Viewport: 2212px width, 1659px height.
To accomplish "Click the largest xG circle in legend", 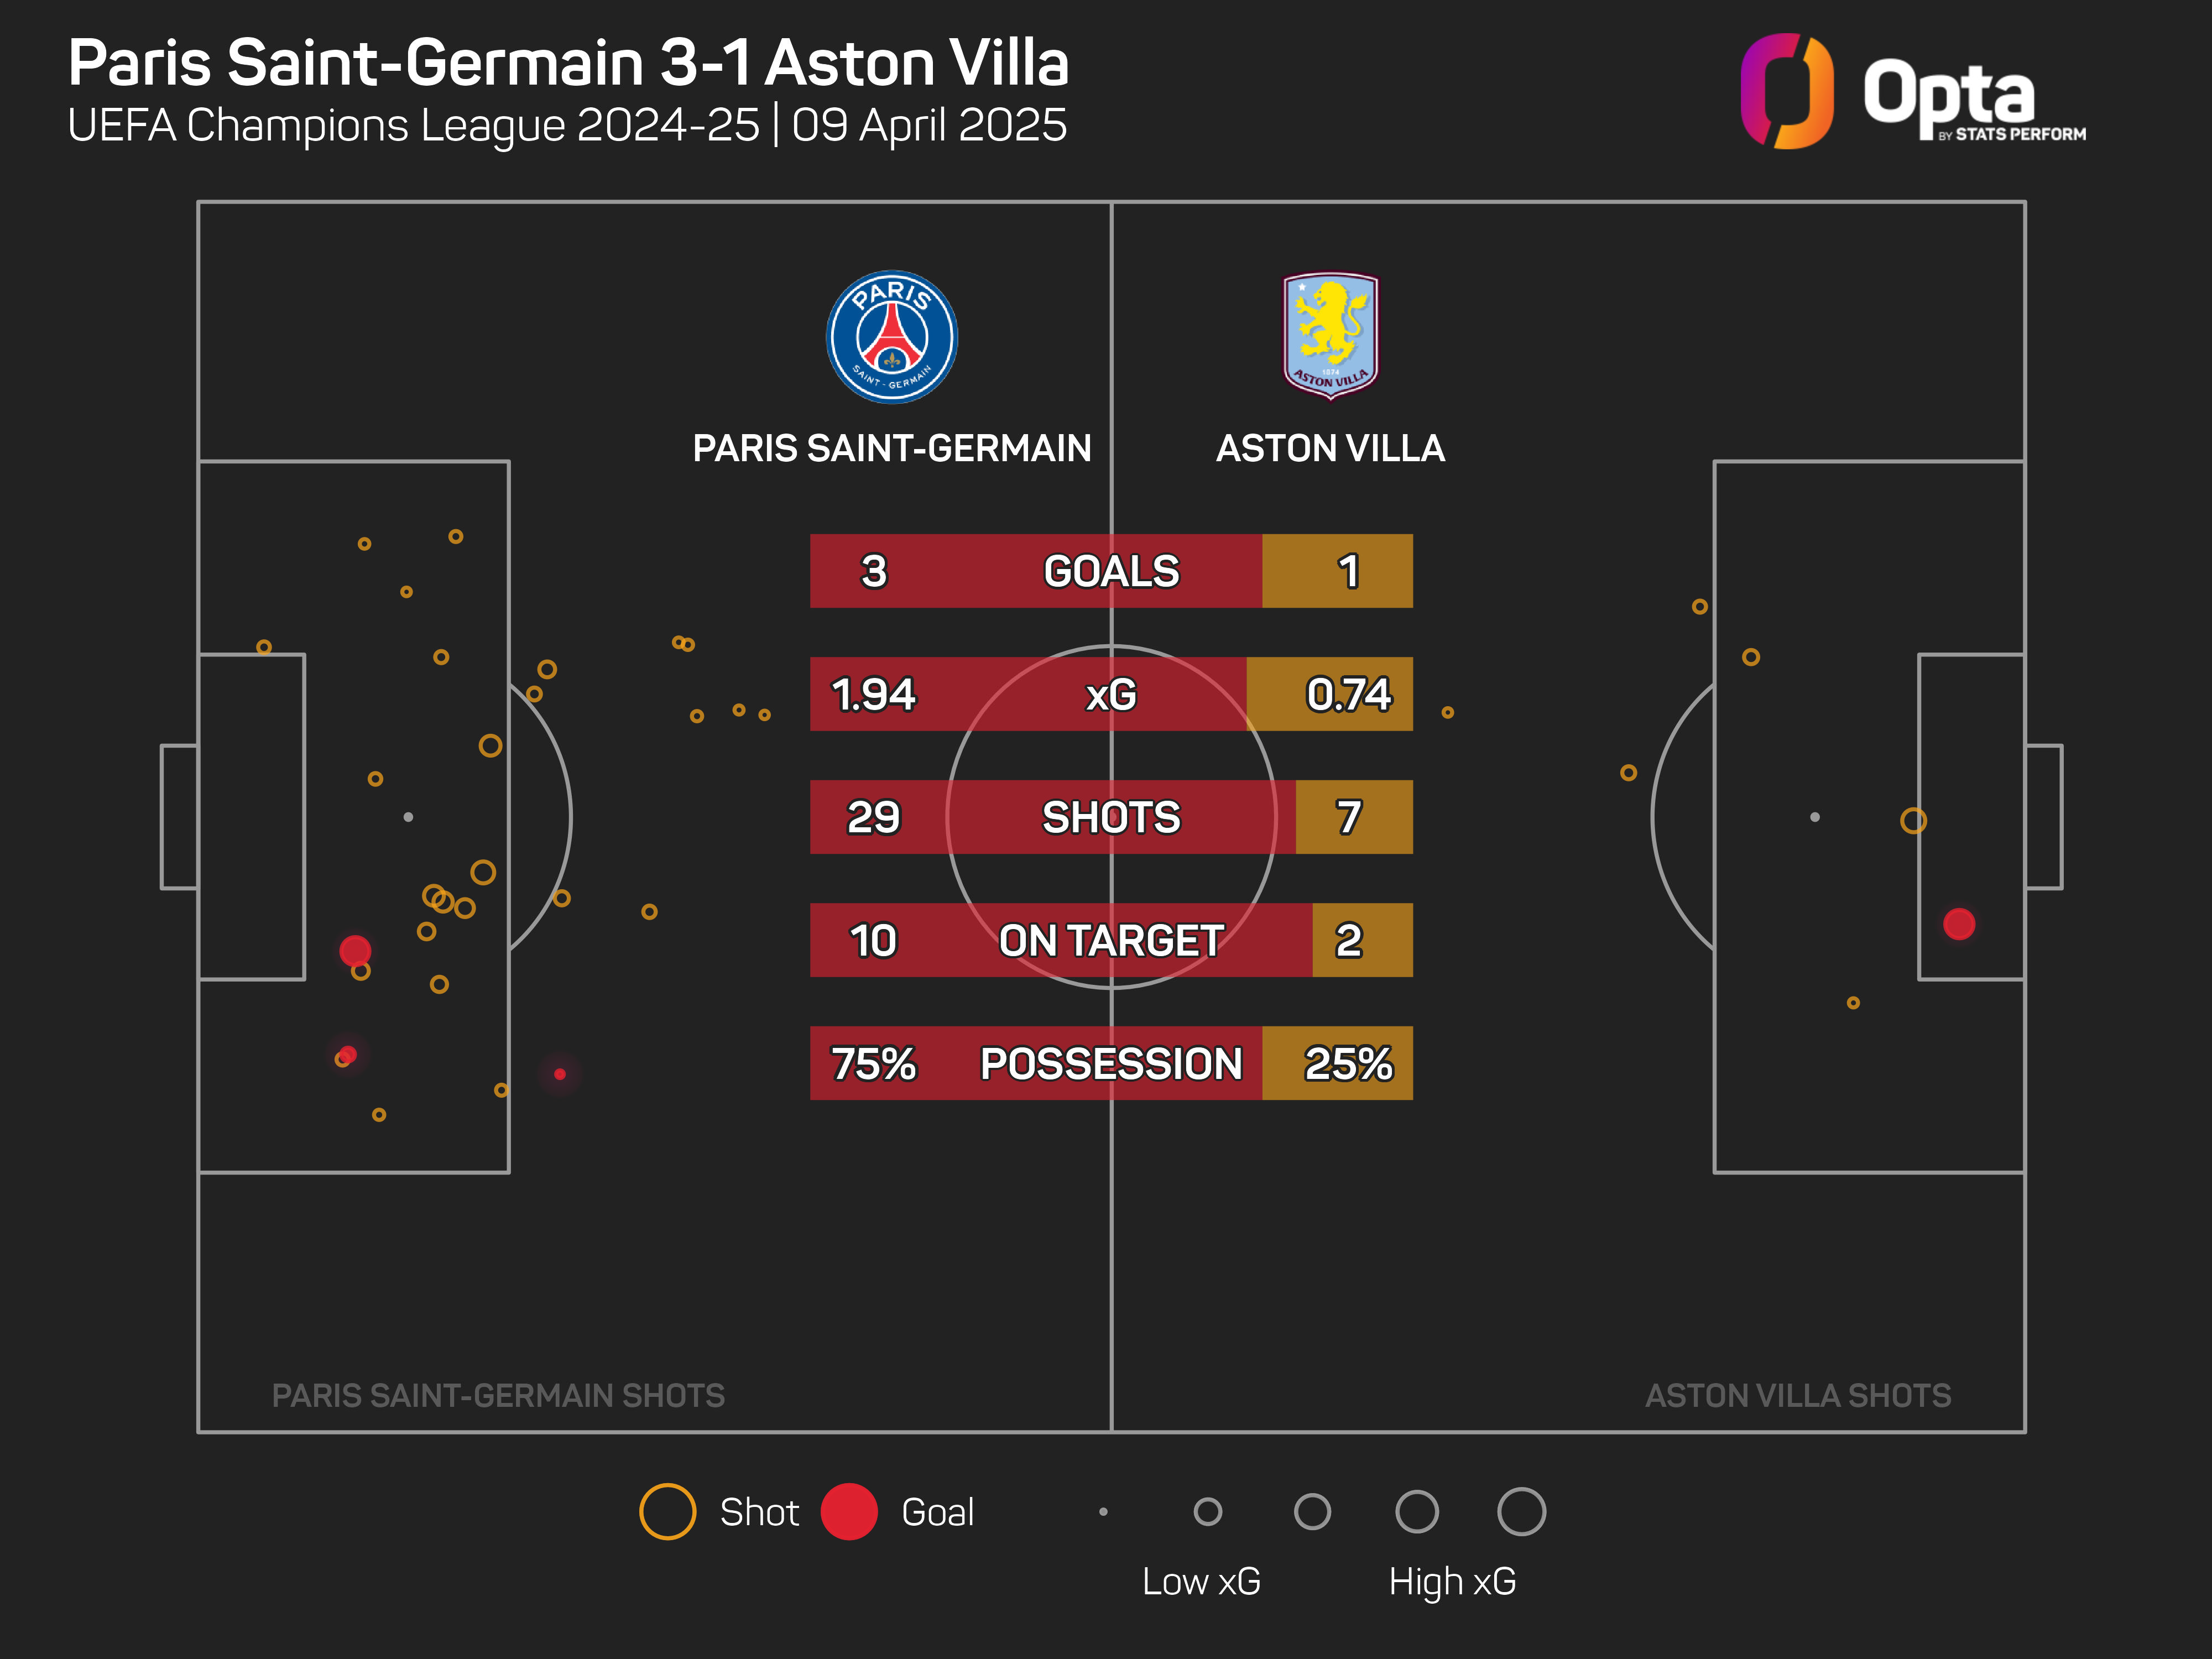I will pyautogui.click(x=1521, y=1511).
